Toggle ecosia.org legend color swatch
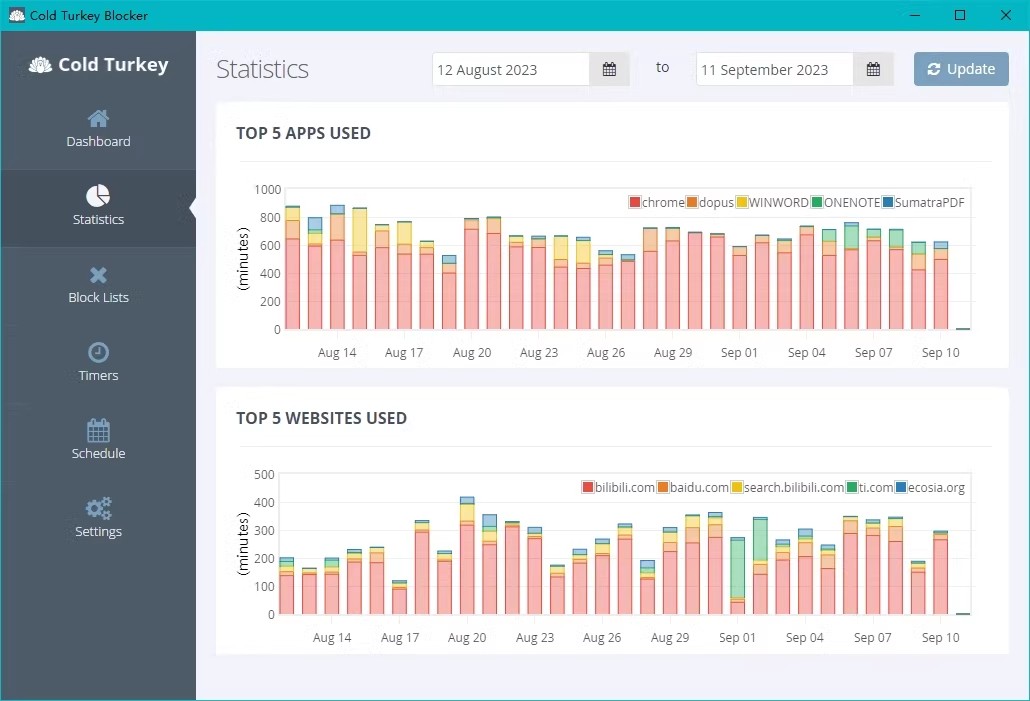1030x701 pixels. [x=901, y=487]
